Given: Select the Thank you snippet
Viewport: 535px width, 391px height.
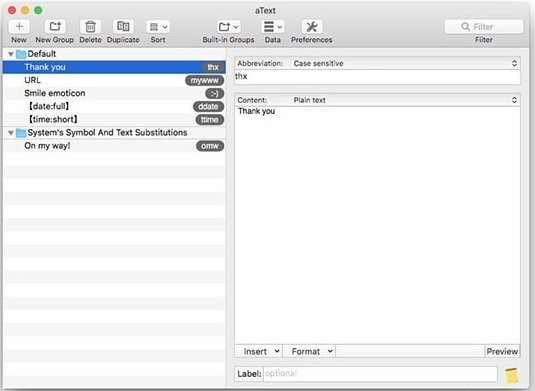Looking at the screenshot, I should tap(114, 67).
